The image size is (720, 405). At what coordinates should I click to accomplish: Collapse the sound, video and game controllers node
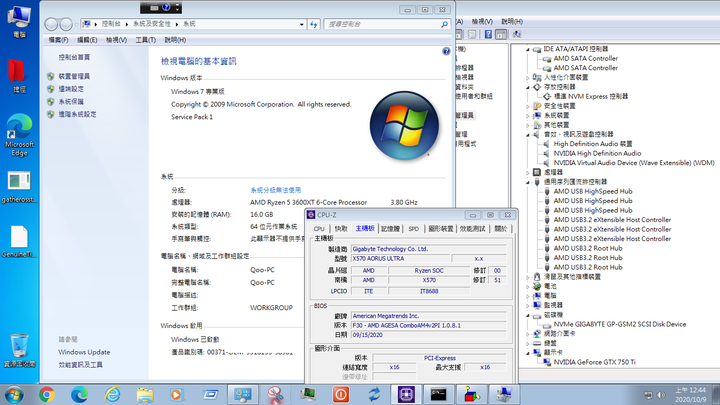click(528, 135)
